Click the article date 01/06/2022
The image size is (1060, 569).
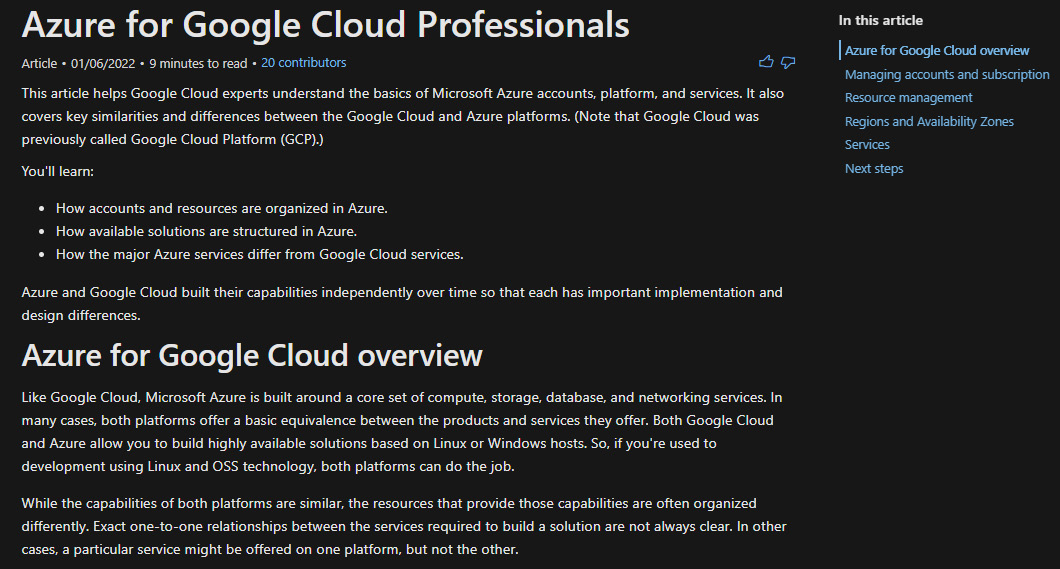click(103, 64)
